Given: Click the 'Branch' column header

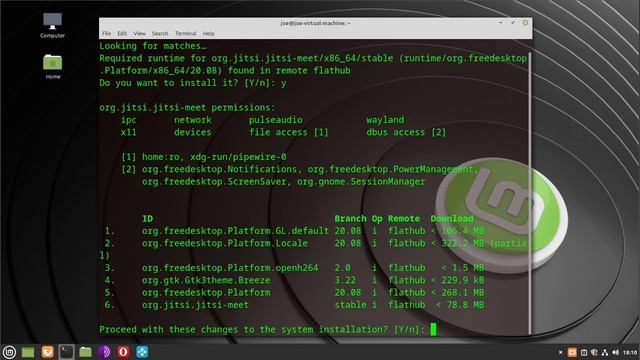Looking at the screenshot, I should (350, 219).
